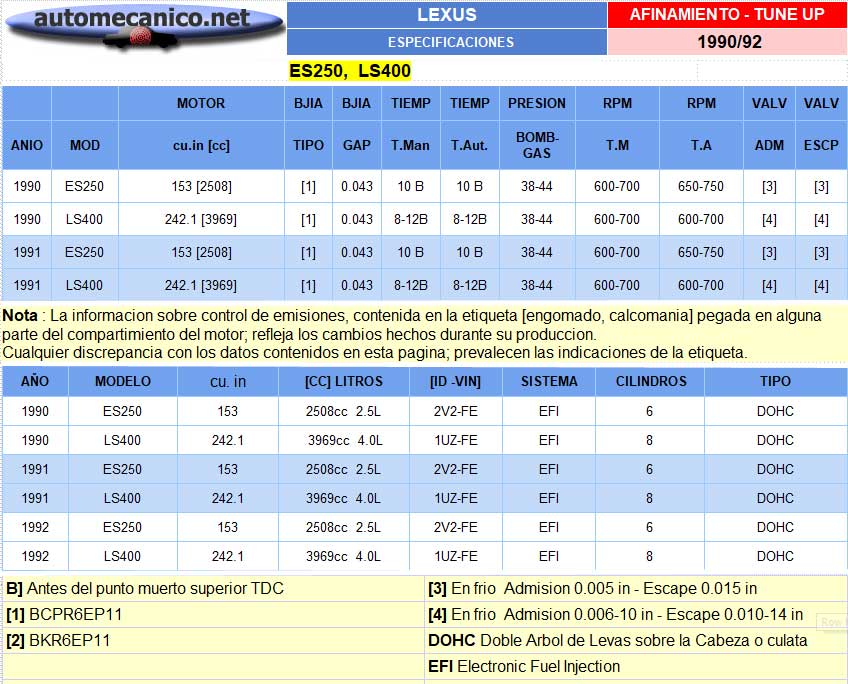Image resolution: width=848 pixels, height=684 pixels.
Task: Select the SISTEMA column header
Action: point(549,381)
